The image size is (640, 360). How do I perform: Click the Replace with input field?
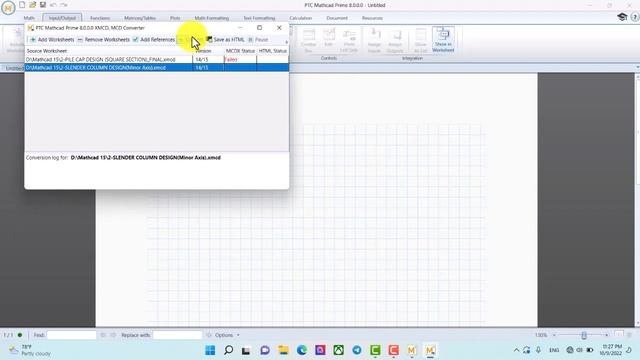[178, 335]
